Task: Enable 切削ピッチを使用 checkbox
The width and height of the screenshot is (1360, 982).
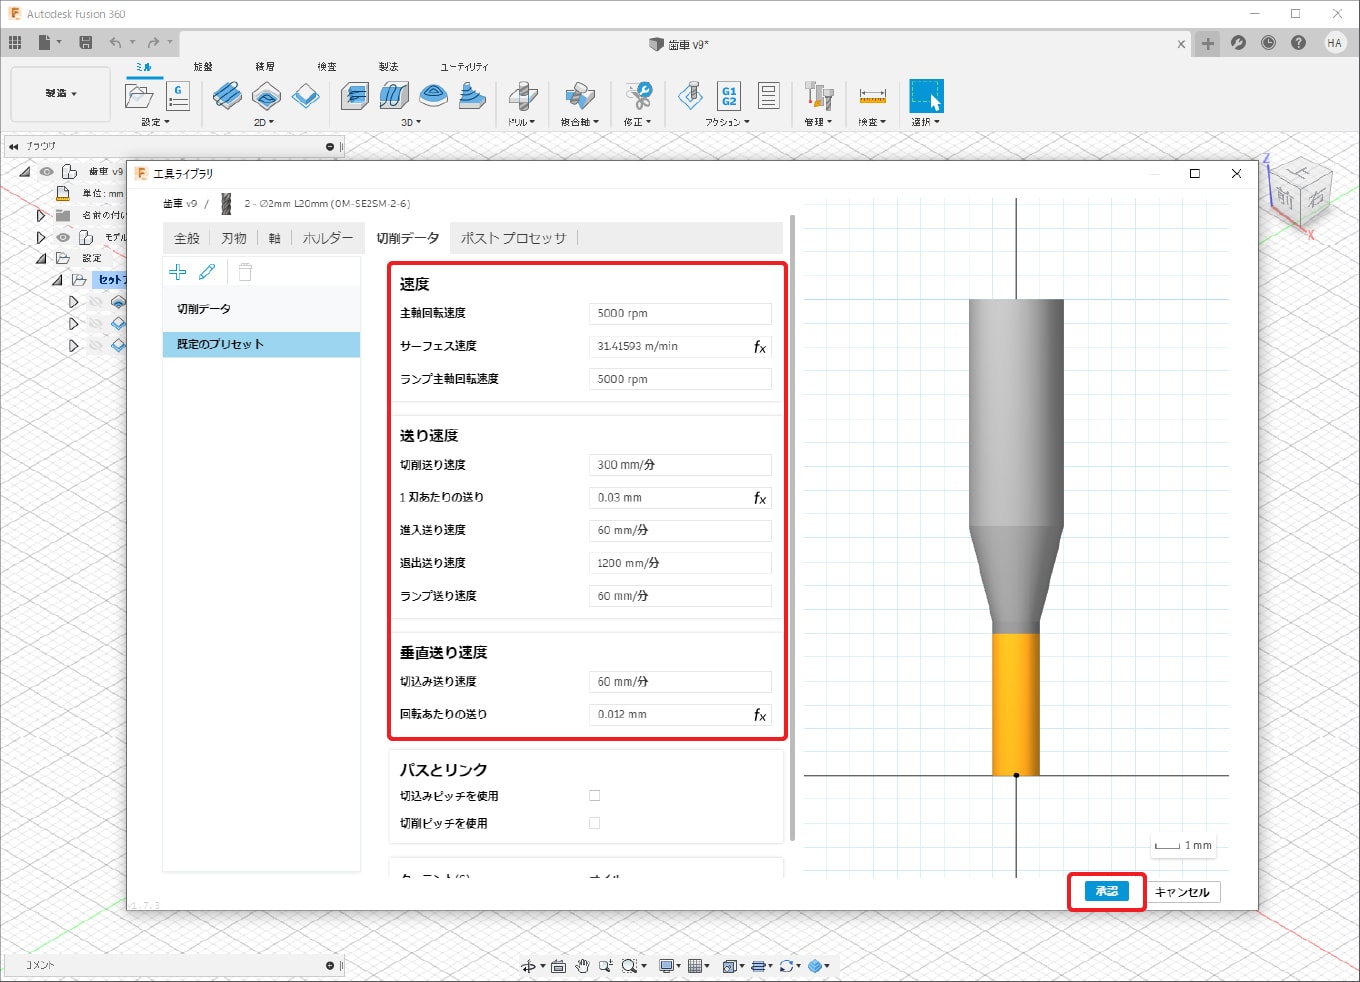Action: (x=595, y=823)
